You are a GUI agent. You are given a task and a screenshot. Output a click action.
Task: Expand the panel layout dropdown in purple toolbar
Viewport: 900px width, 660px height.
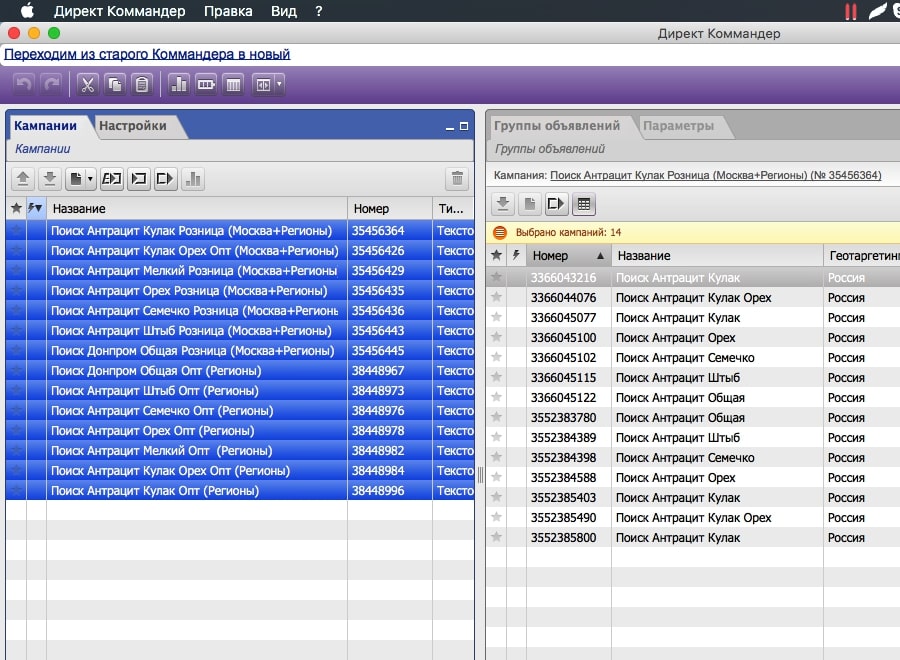279,85
